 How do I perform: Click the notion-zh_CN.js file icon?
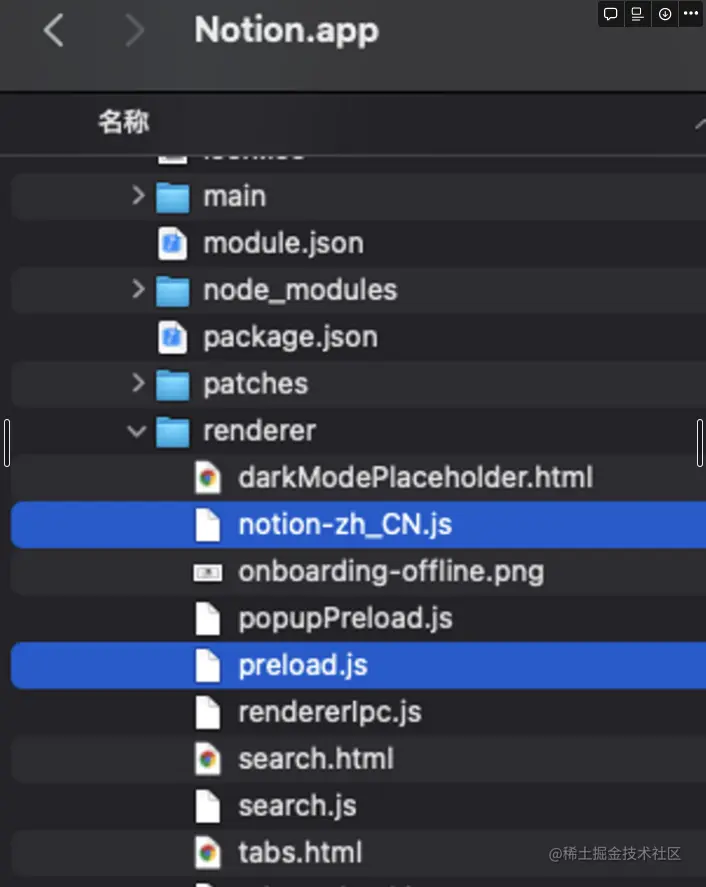pyautogui.click(x=208, y=525)
